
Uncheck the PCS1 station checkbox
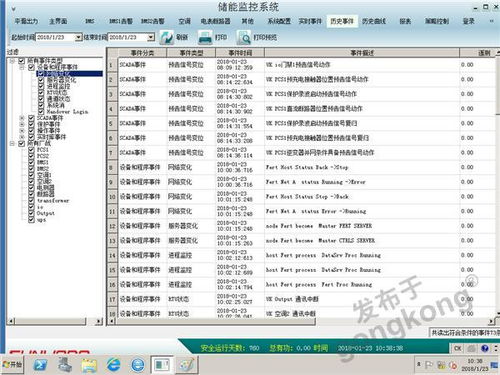click(x=31, y=150)
